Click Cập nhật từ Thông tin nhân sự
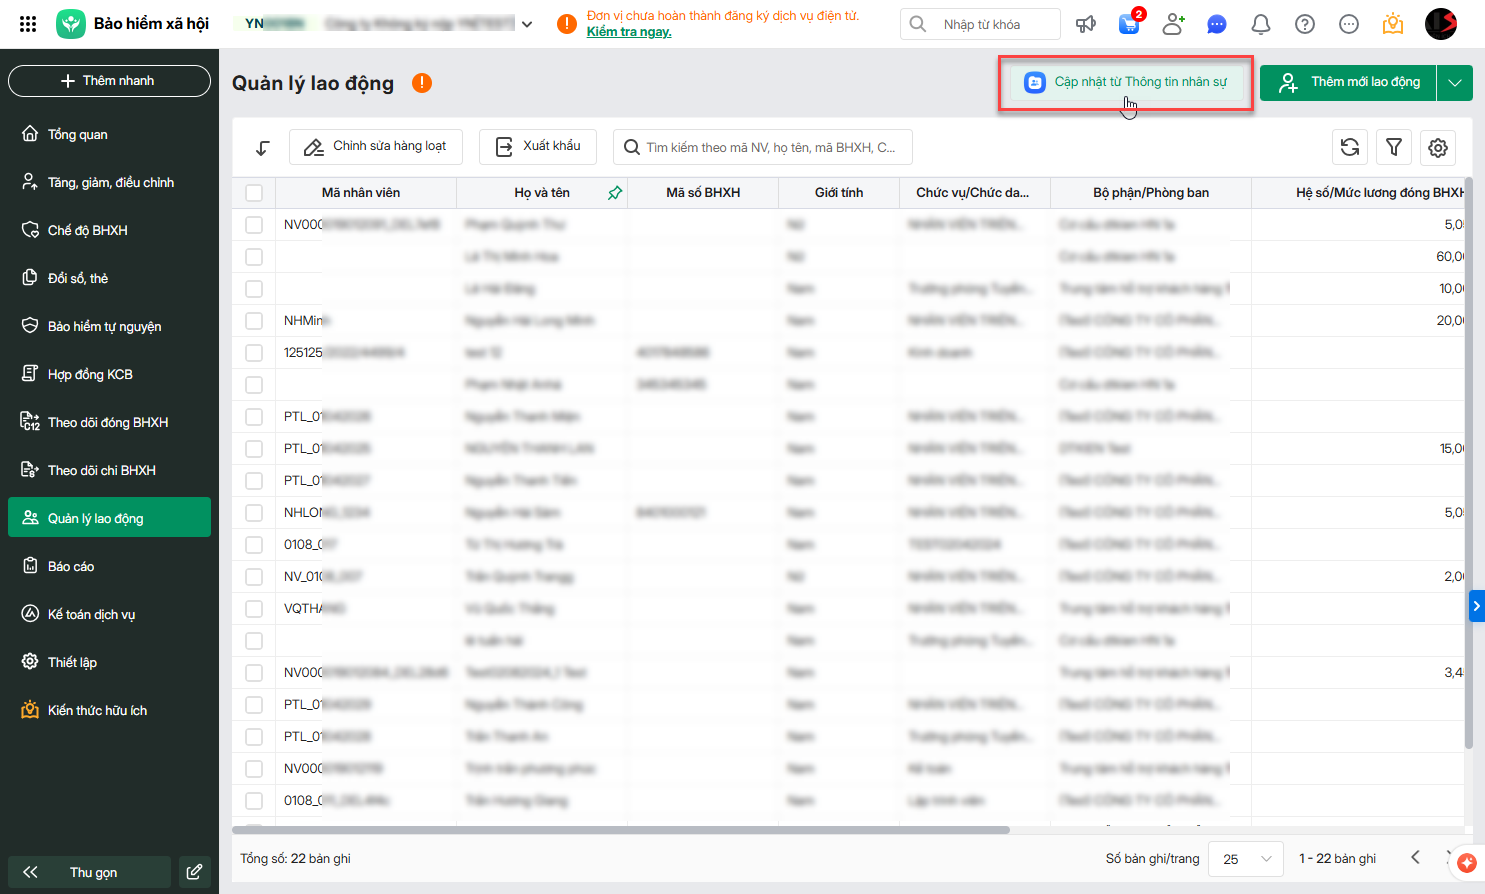This screenshot has height=894, width=1485. coord(1127,82)
